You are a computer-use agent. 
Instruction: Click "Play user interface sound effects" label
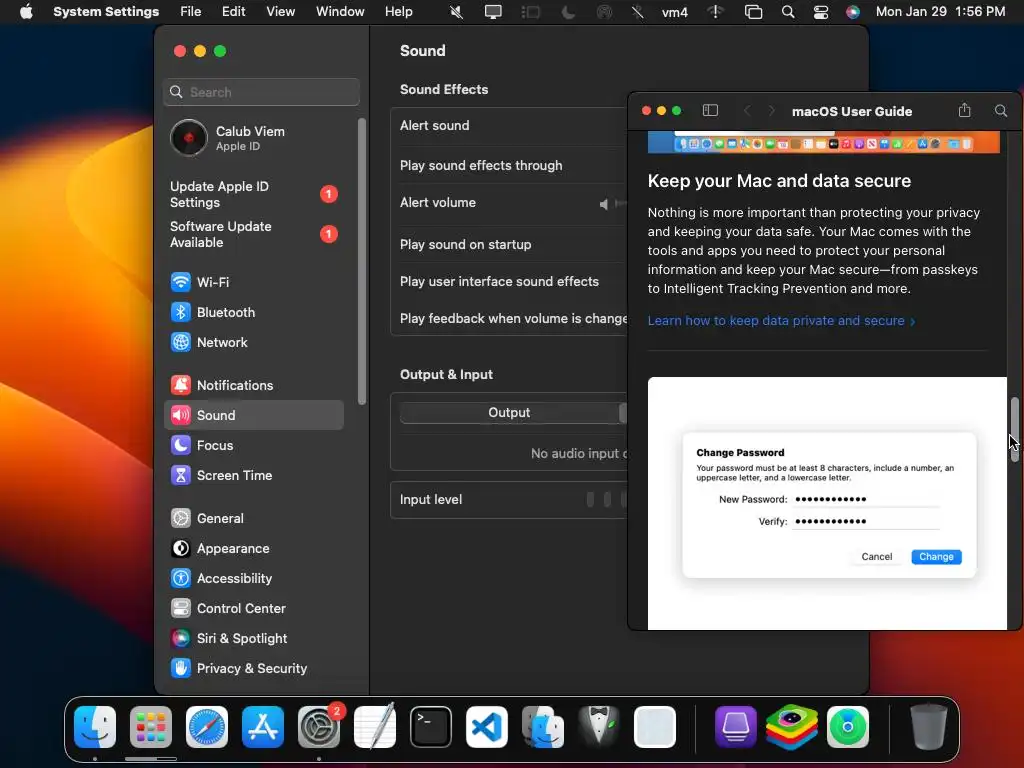click(499, 281)
